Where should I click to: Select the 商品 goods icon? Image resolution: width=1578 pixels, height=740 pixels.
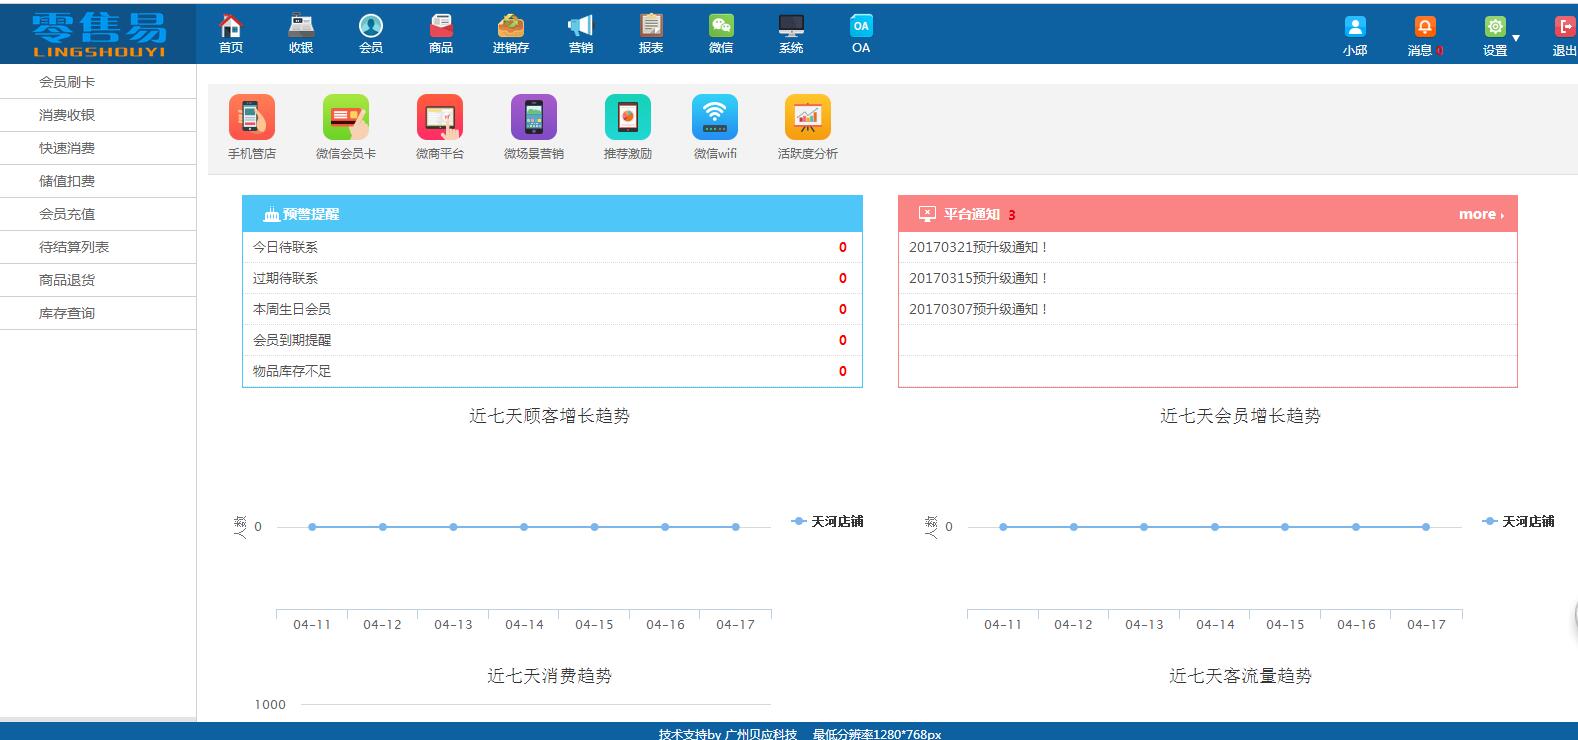tap(441, 25)
